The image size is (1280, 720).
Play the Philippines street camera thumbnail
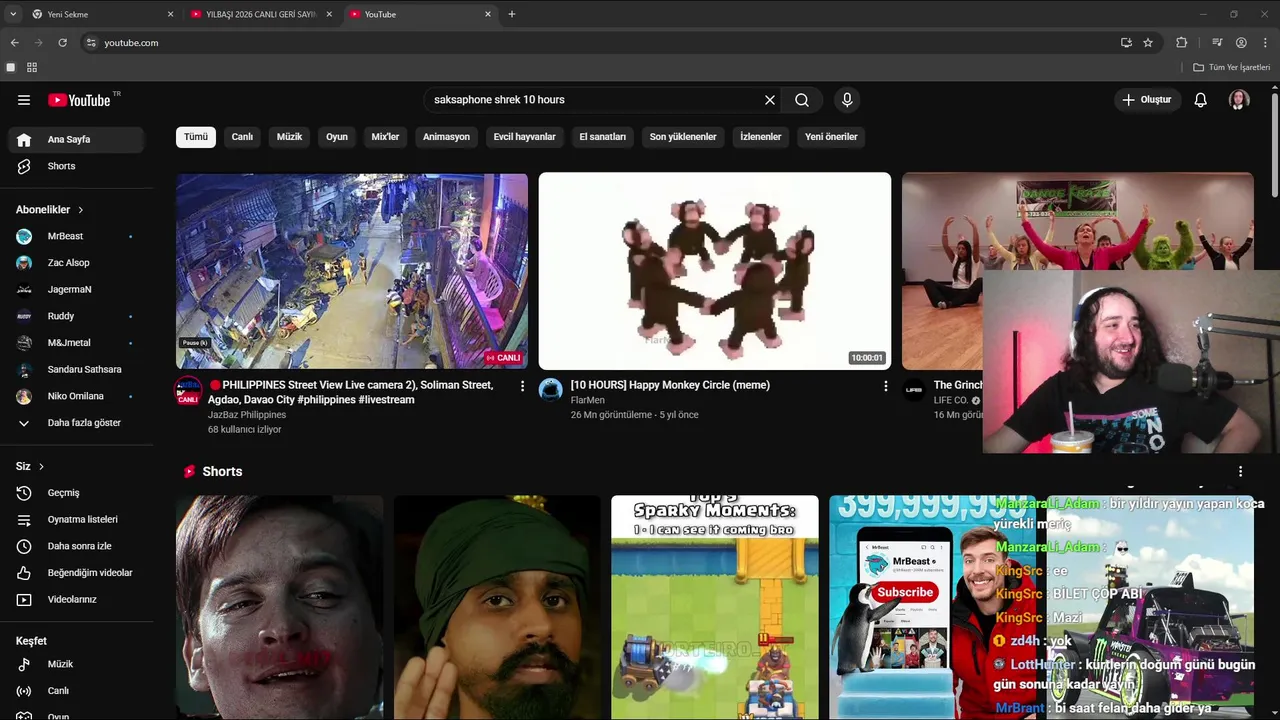[352, 271]
